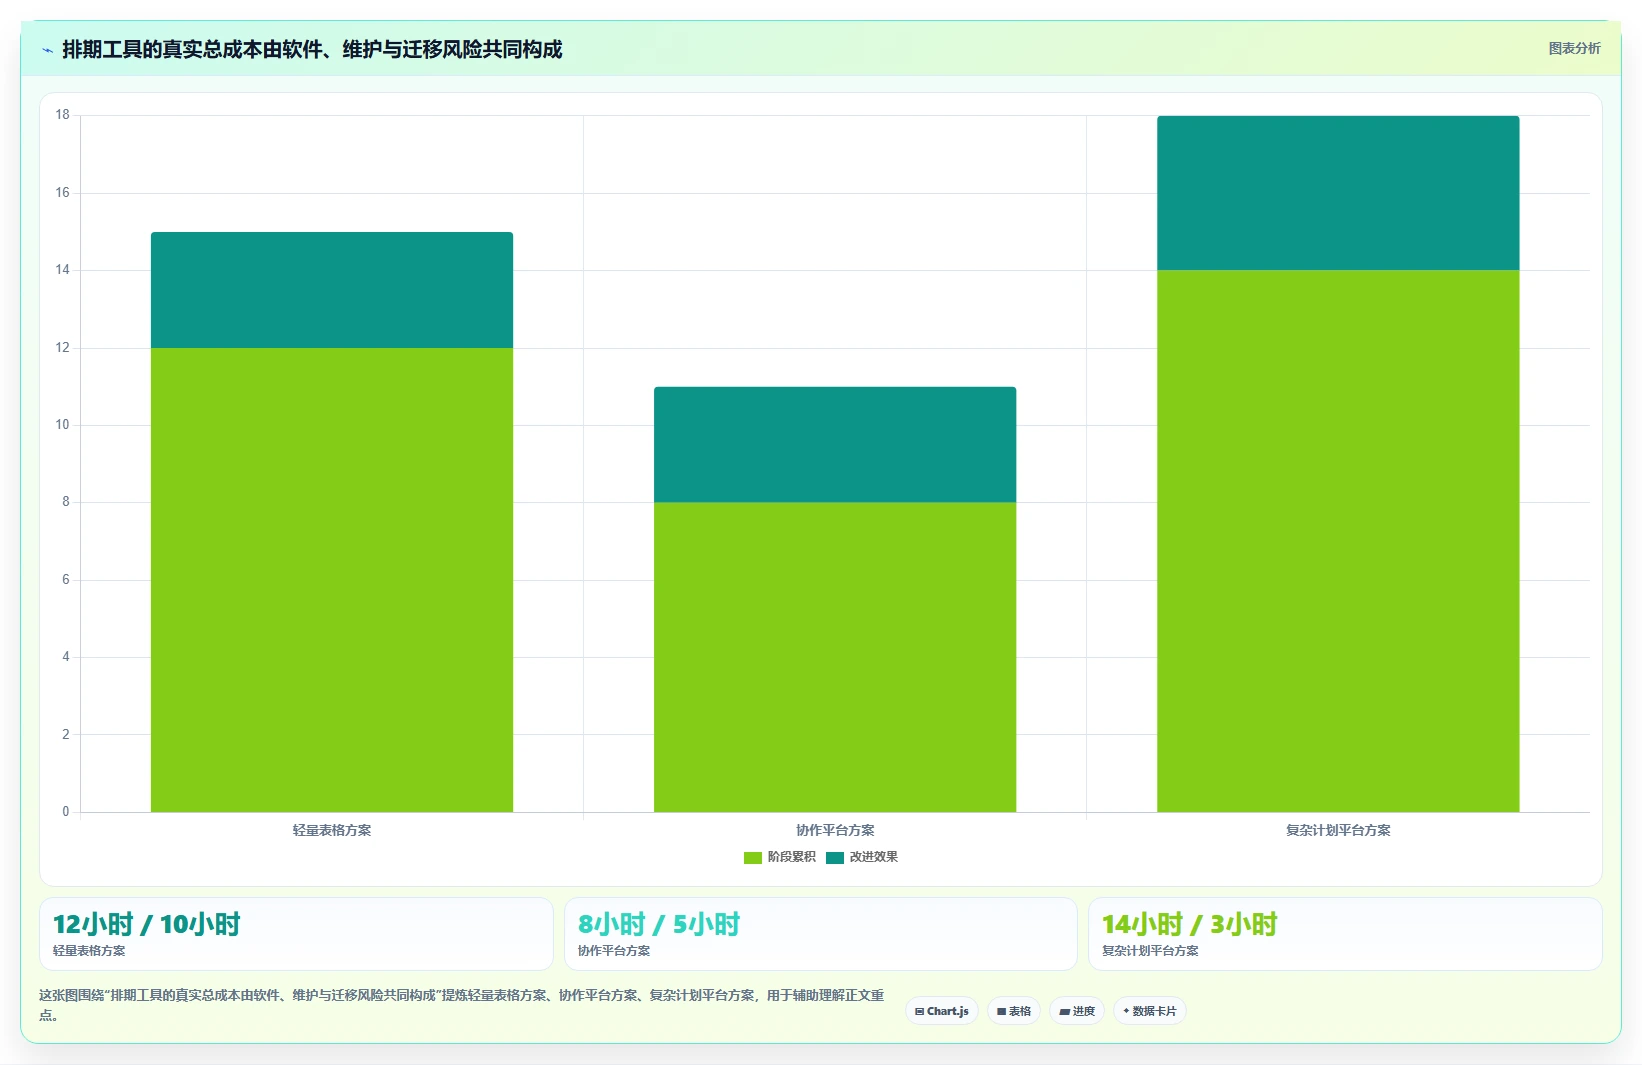Image resolution: width=1642 pixels, height=1065 pixels.
Task: Click the small icon before the chart title
Action: (x=48, y=50)
